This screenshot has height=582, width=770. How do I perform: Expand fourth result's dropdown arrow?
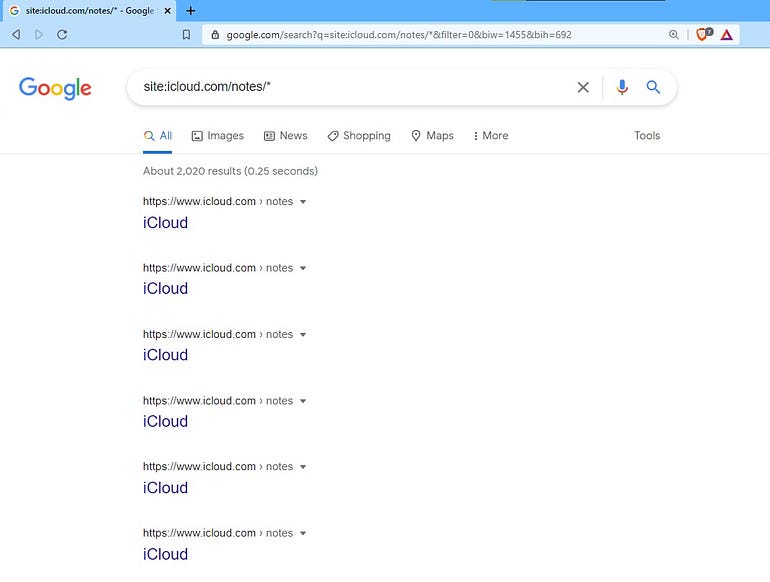[x=303, y=401]
